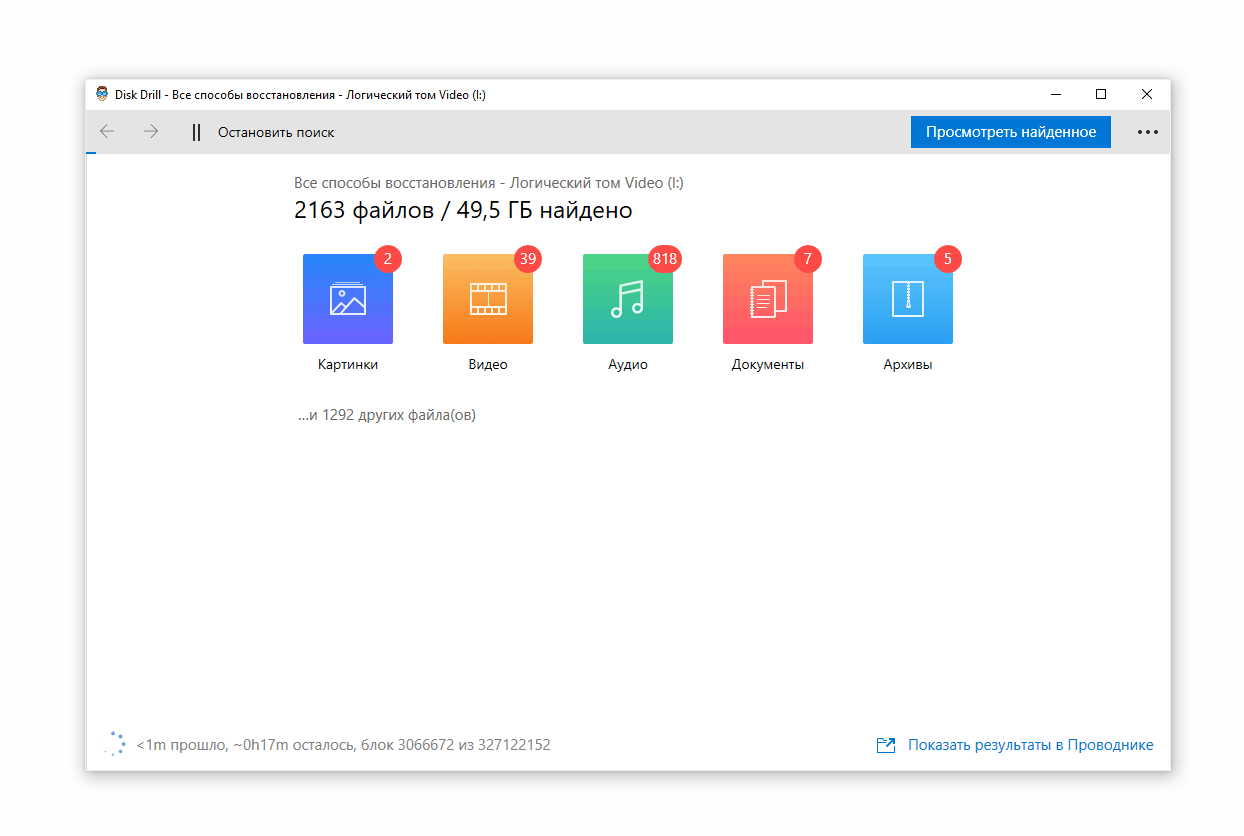The height and width of the screenshot is (836, 1244).
Task: Click the 'Остановить поиск' label
Action: 276,132
